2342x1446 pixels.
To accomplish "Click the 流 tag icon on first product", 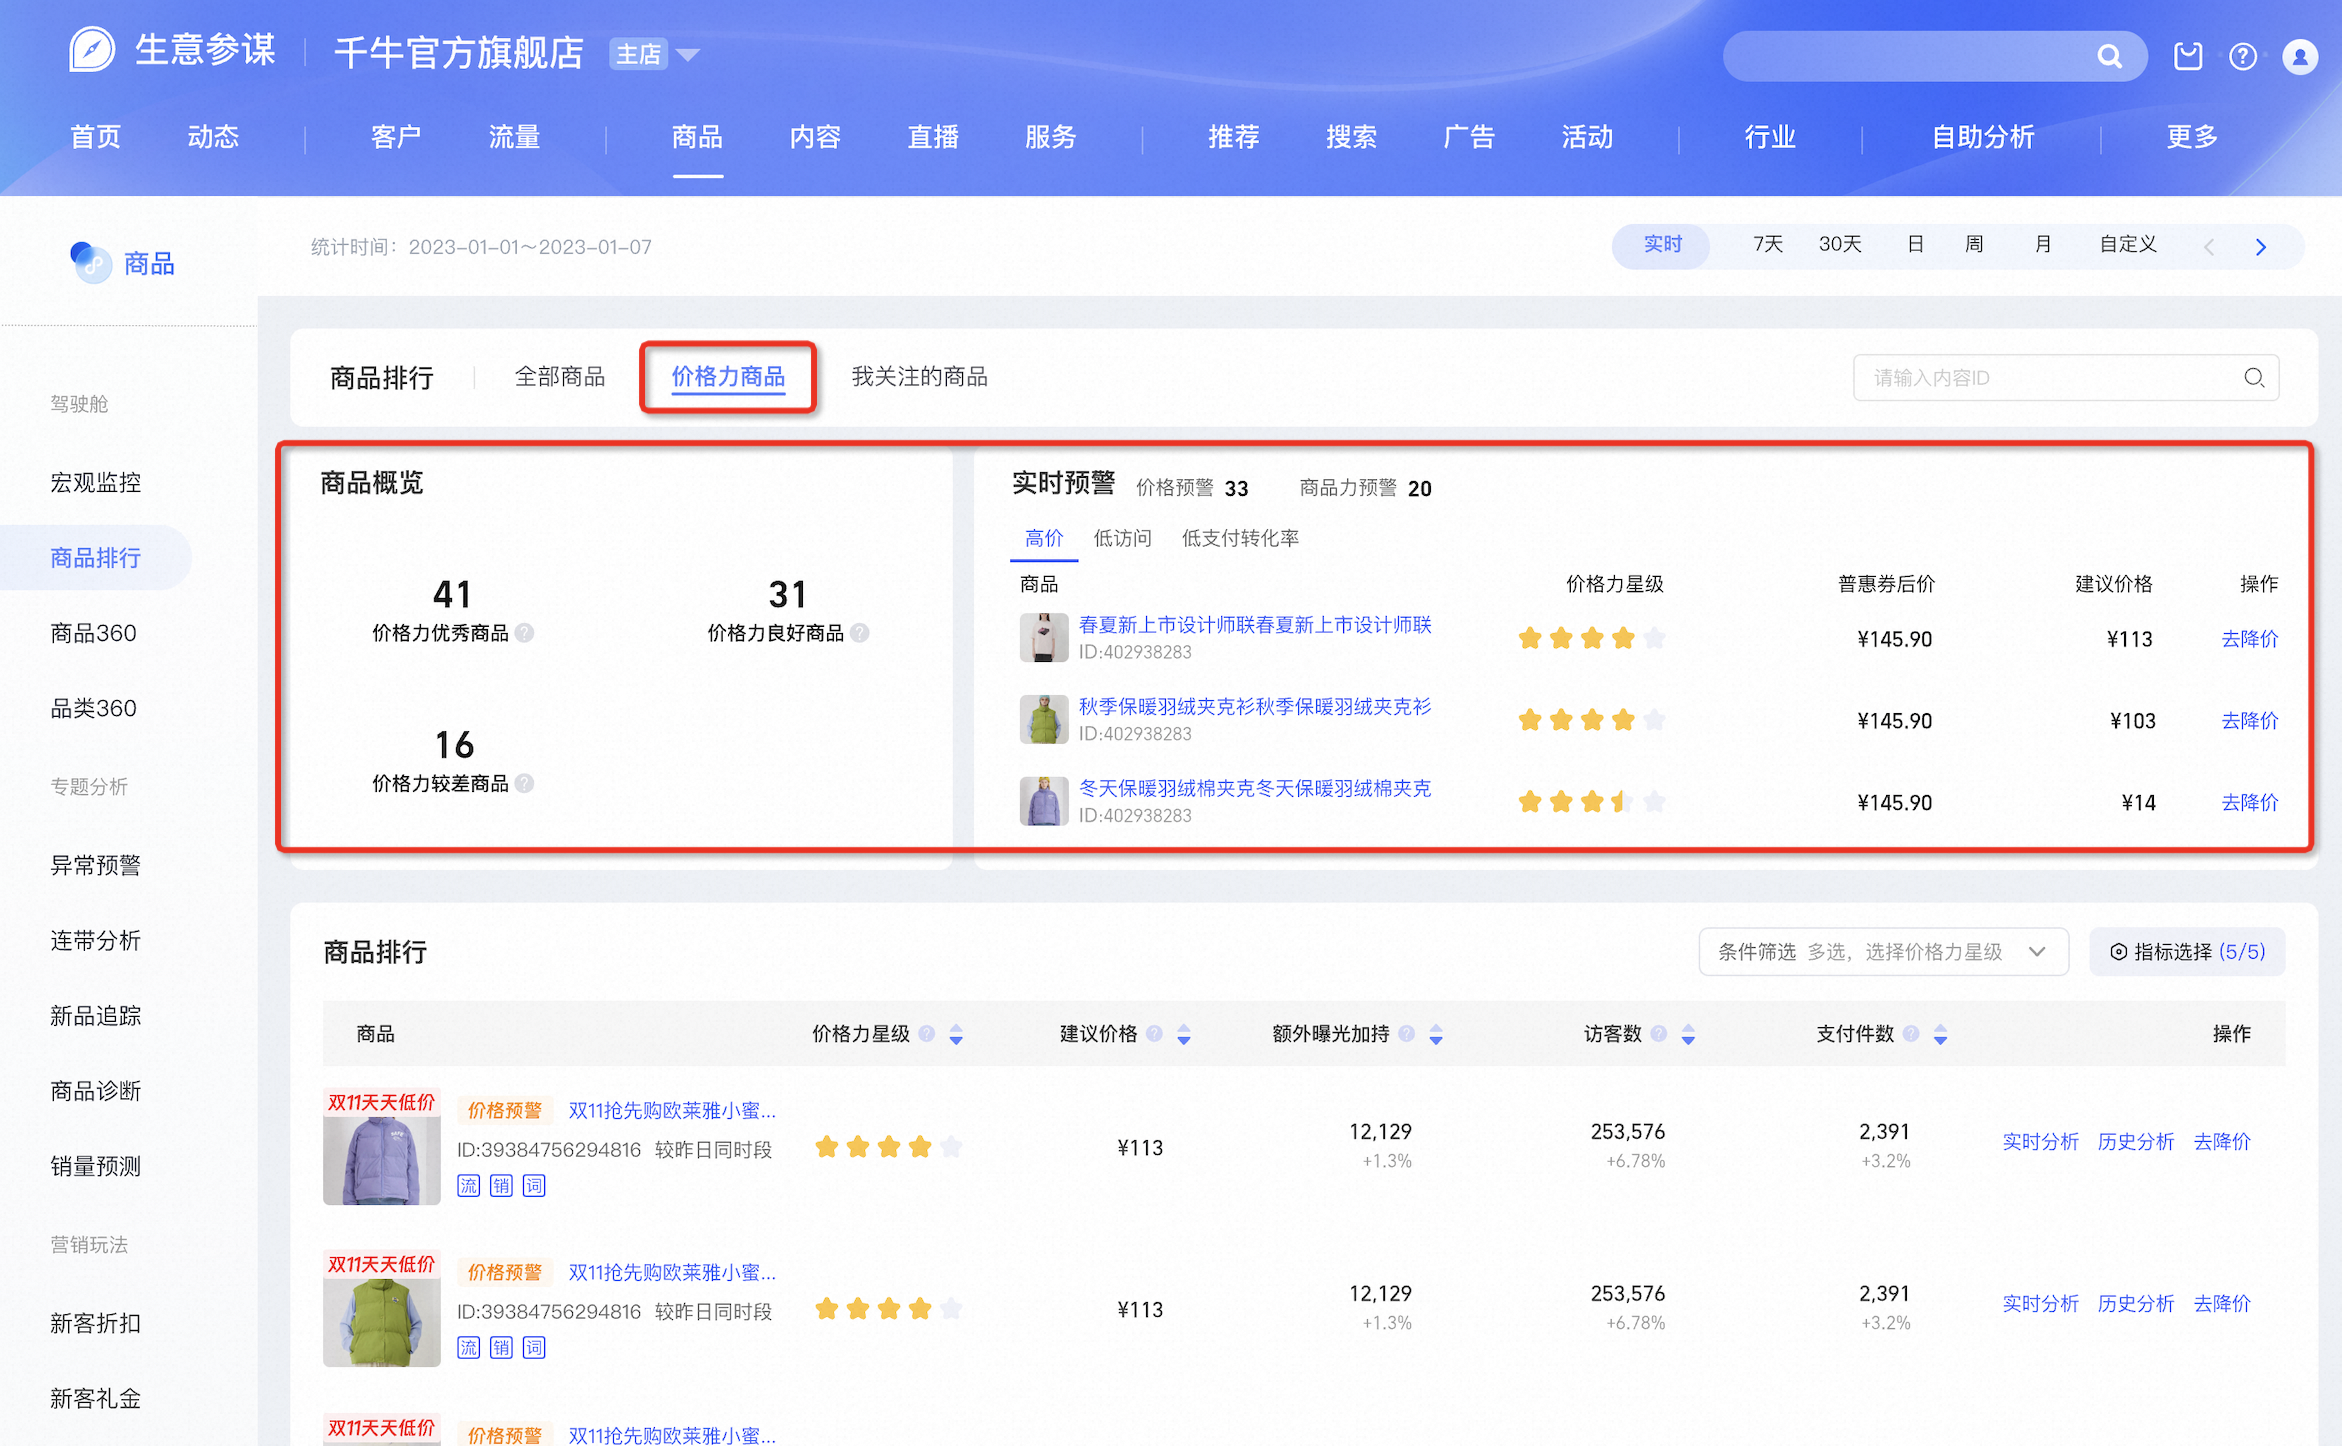I will point(469,1186).
